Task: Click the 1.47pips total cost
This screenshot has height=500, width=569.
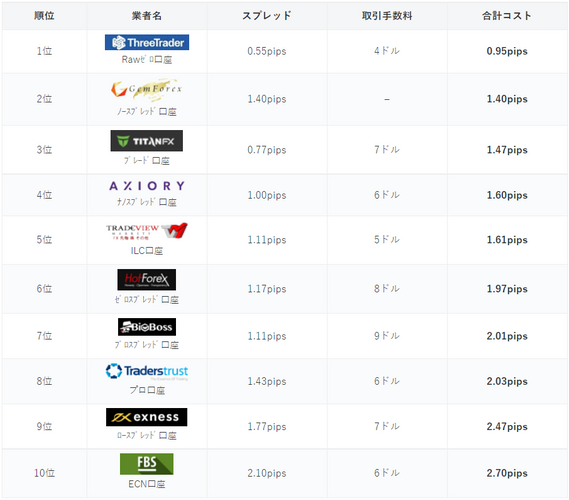Action: 507,150
